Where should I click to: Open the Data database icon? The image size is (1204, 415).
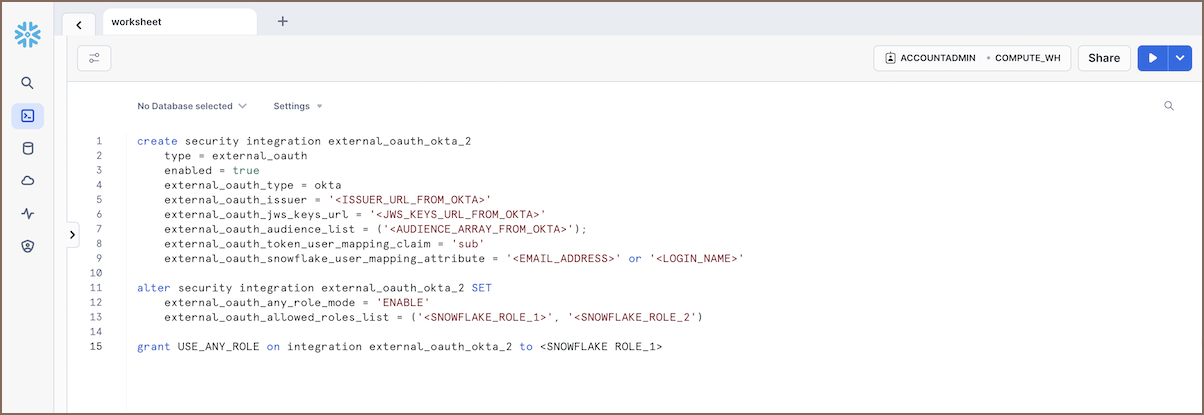click(x=28, y=148)
